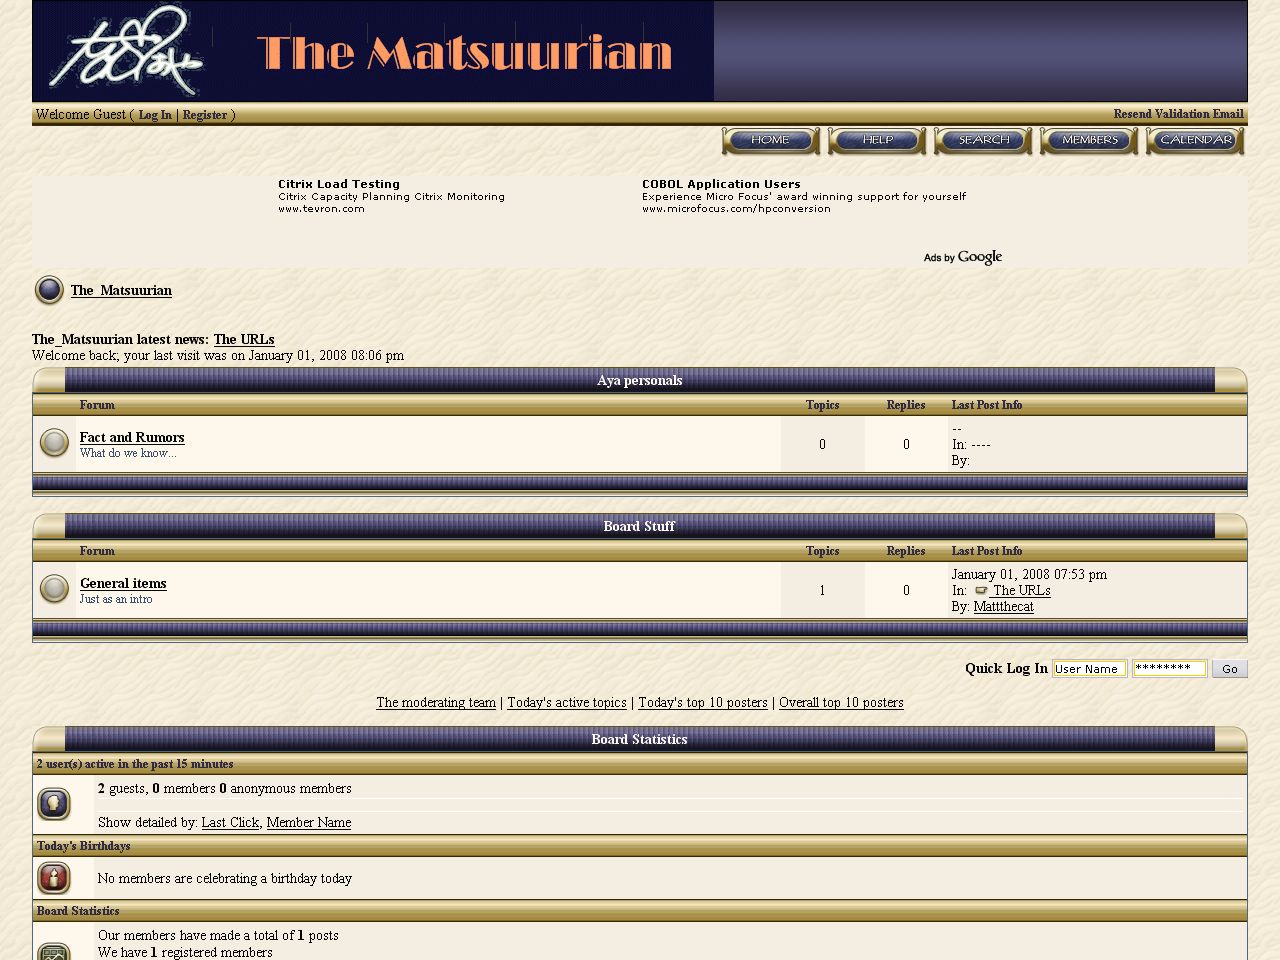Screen dimensions: 1280x960
Task: Open Today's active topics link
Action: [x=567, y=703]
